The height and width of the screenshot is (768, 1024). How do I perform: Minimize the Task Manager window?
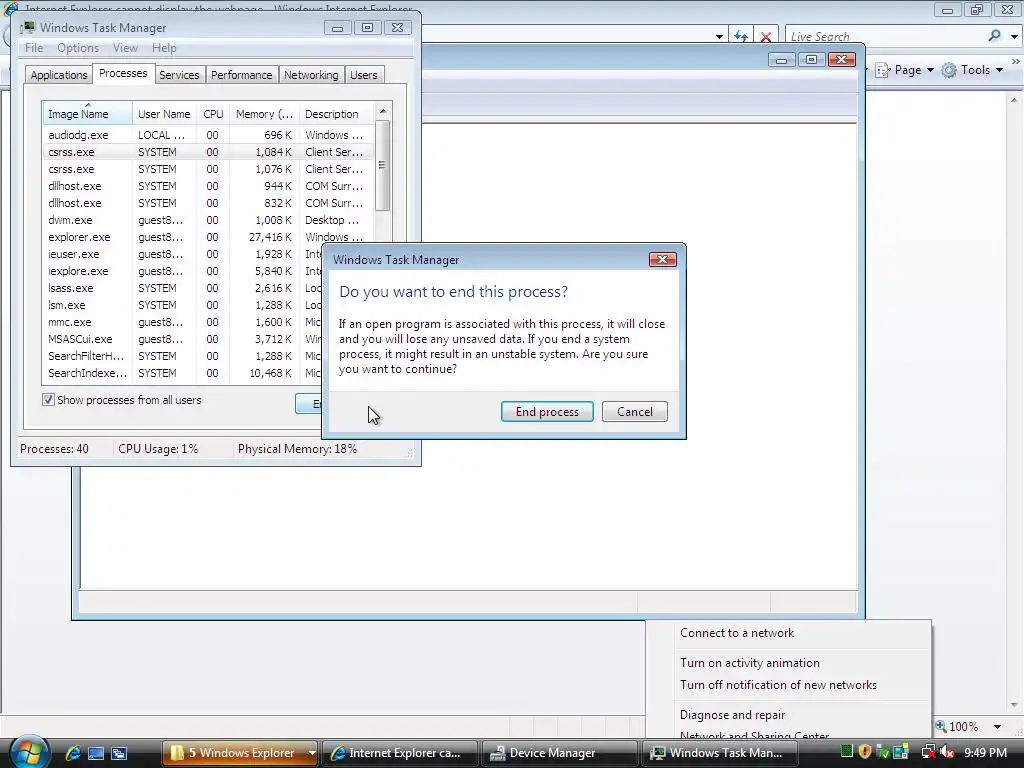337,27
